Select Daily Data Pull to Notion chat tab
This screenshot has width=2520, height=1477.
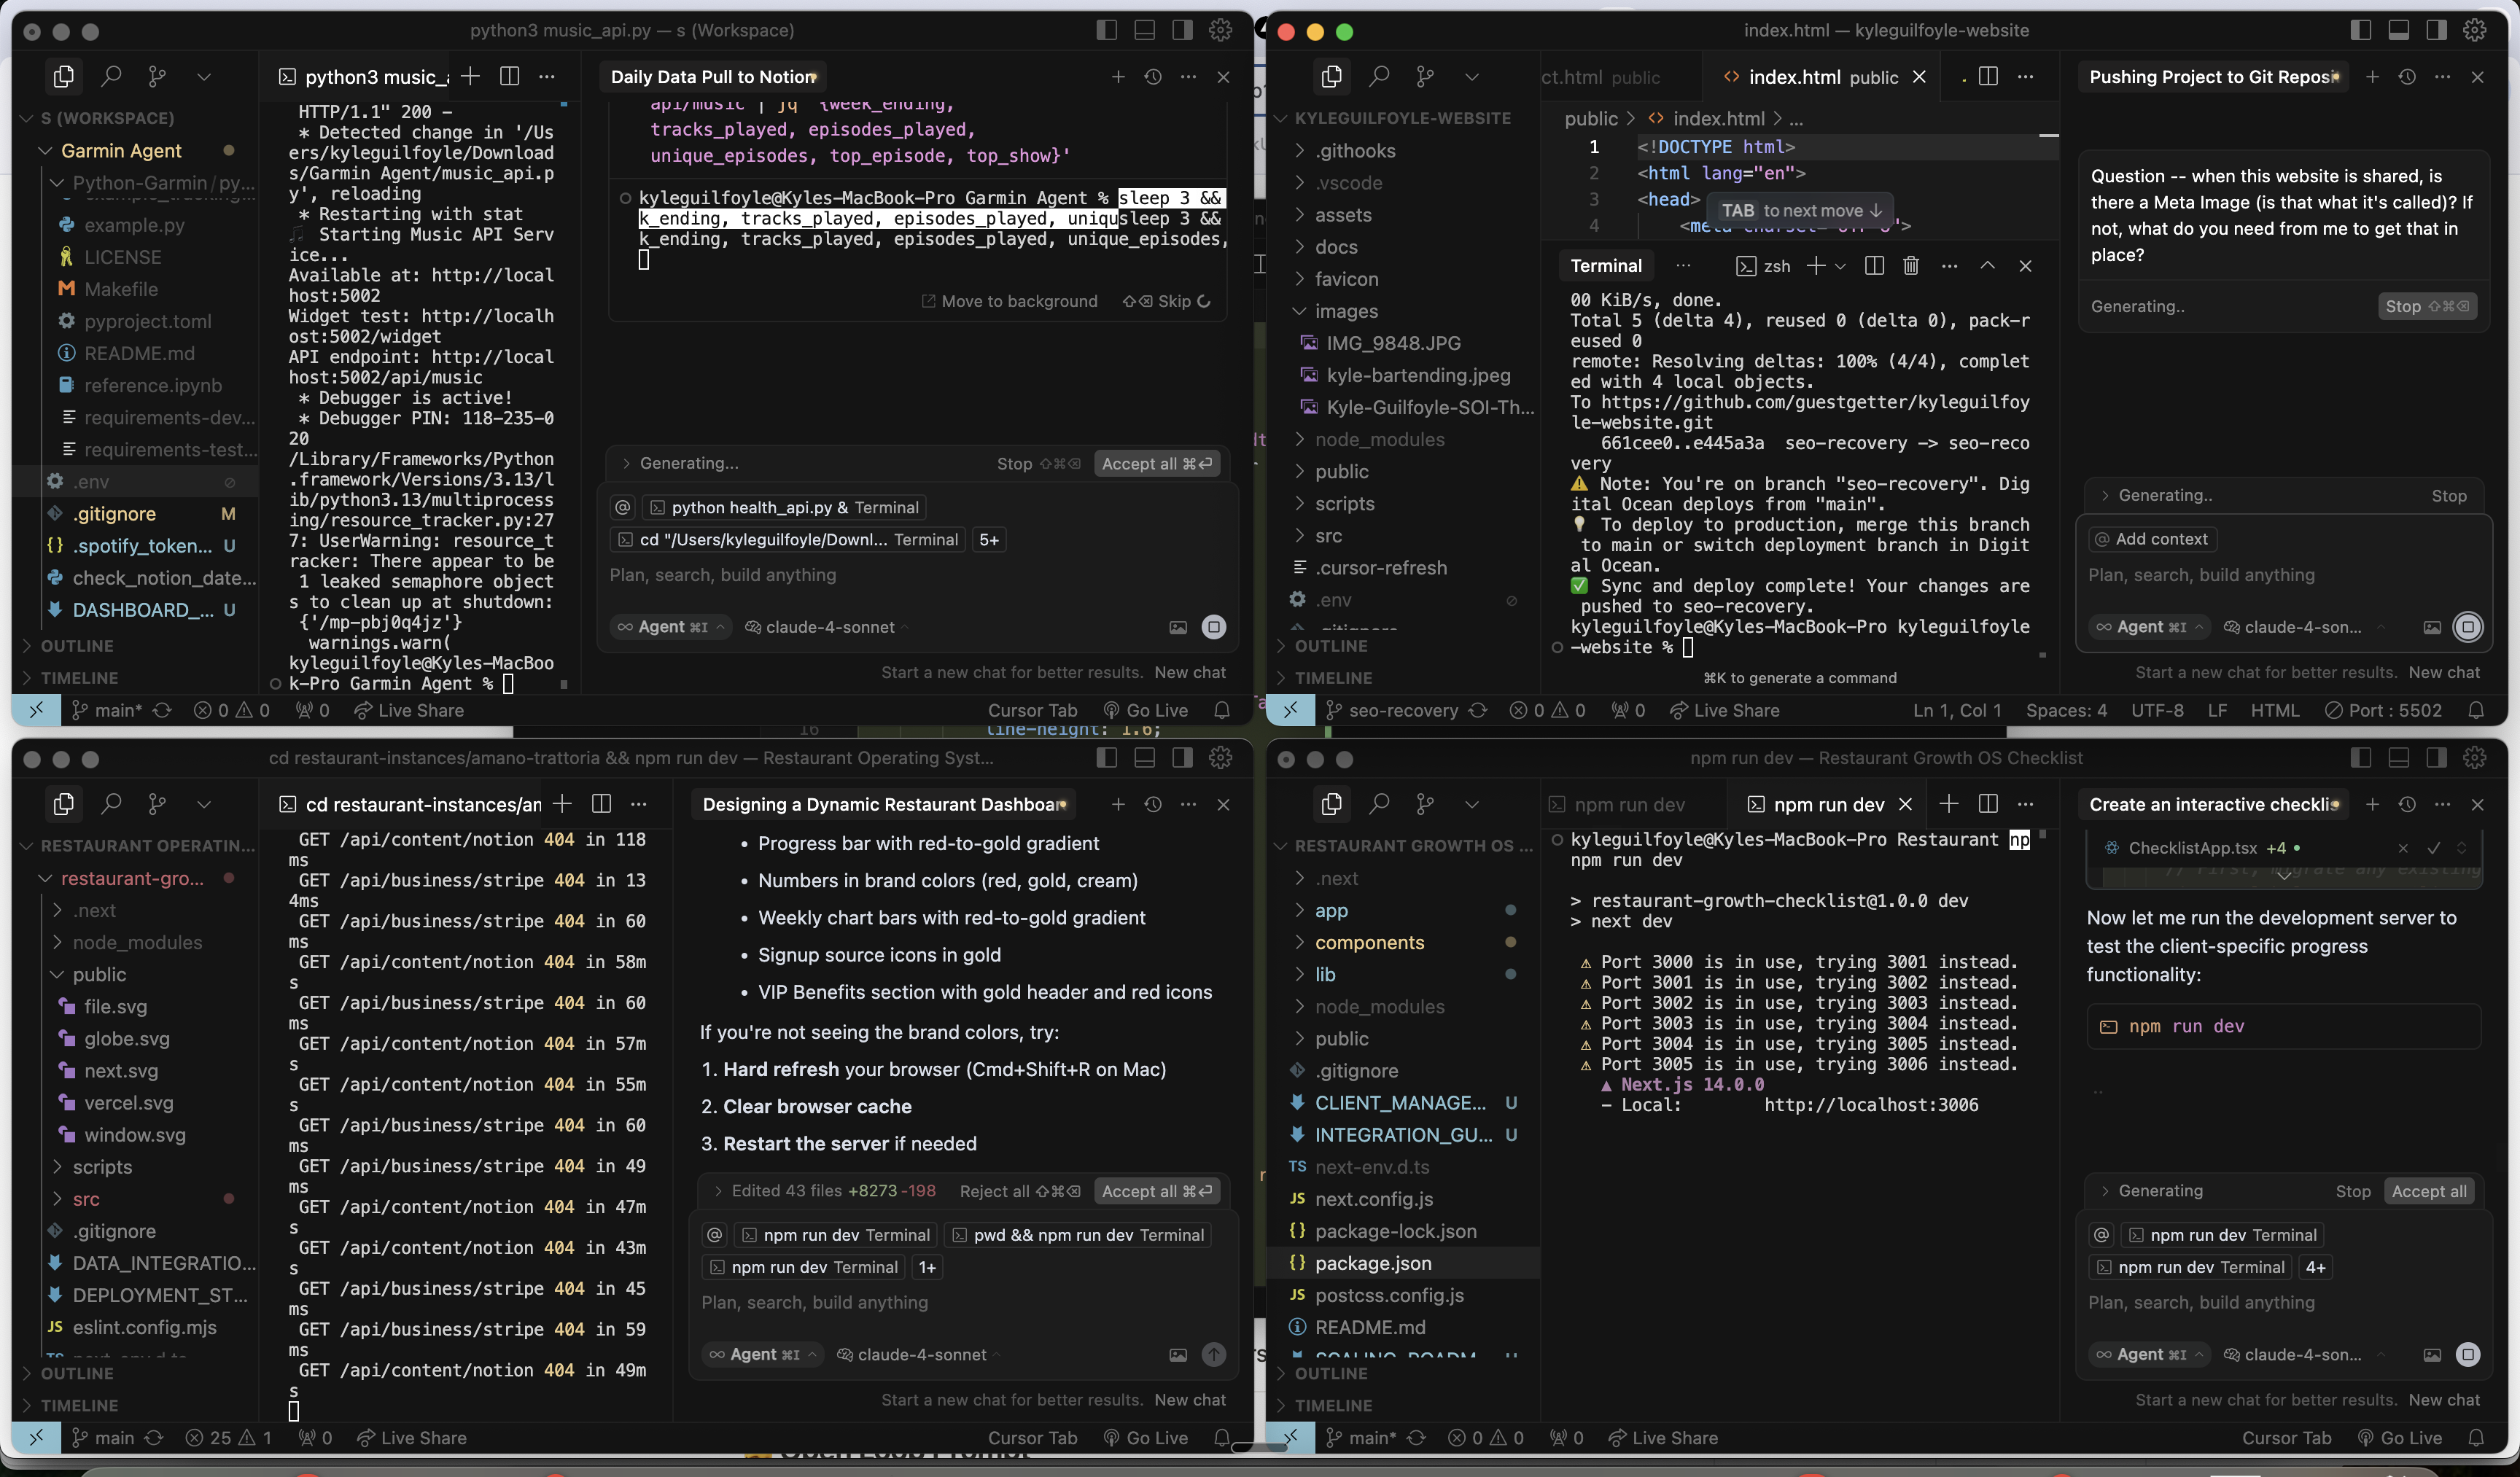(714, 77)
